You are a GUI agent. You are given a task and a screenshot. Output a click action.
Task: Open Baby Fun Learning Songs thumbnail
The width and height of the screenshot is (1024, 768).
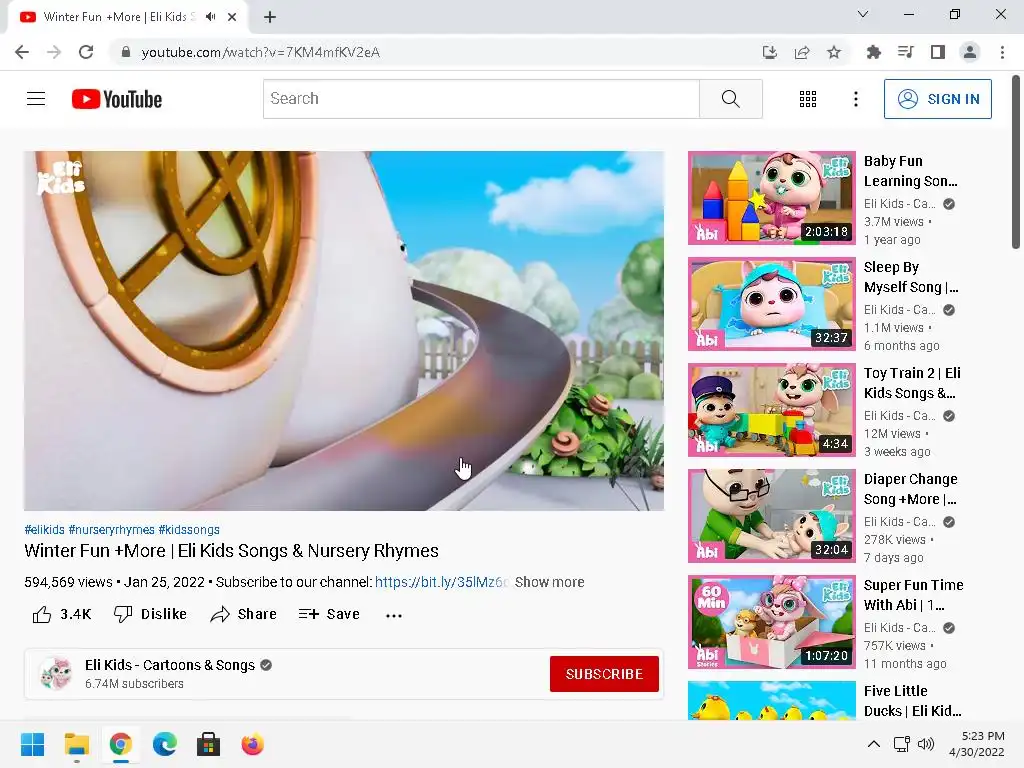click(x=771, y=198)
